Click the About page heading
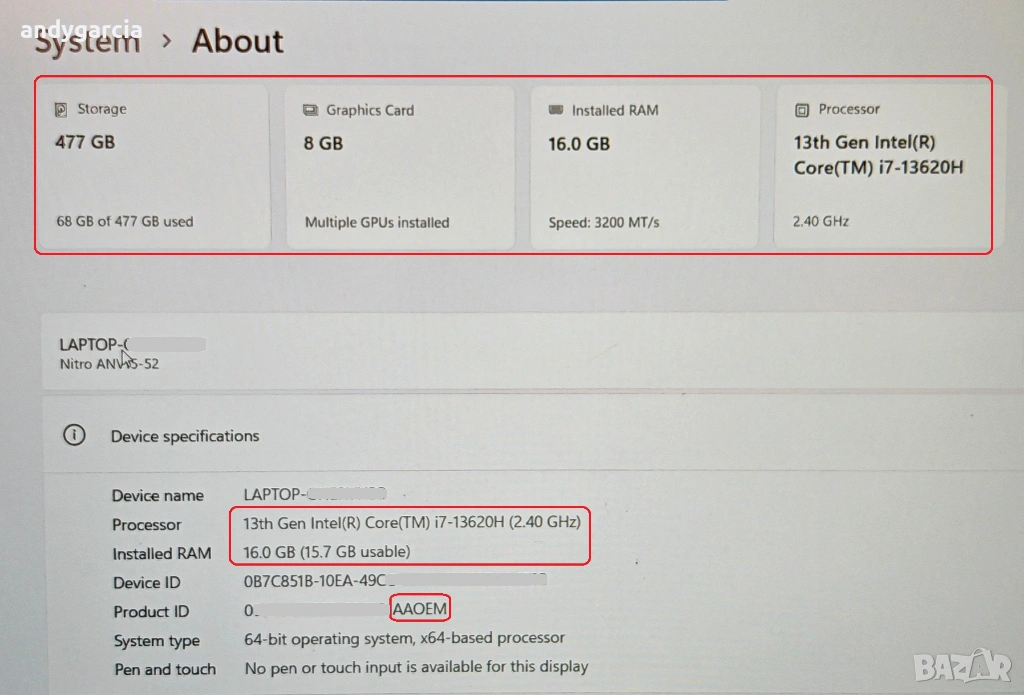This screenshot has height=695, width=1024. click(237, 41)
